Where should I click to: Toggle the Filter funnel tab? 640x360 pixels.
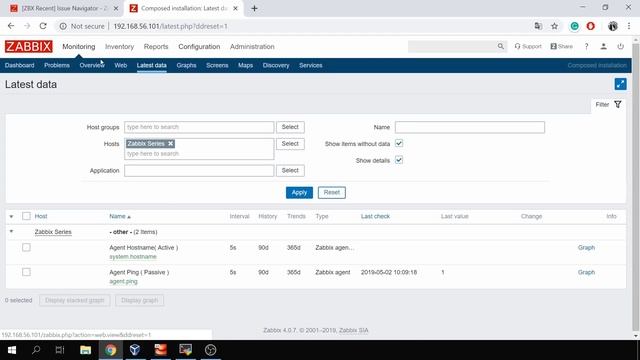point(608,105)
